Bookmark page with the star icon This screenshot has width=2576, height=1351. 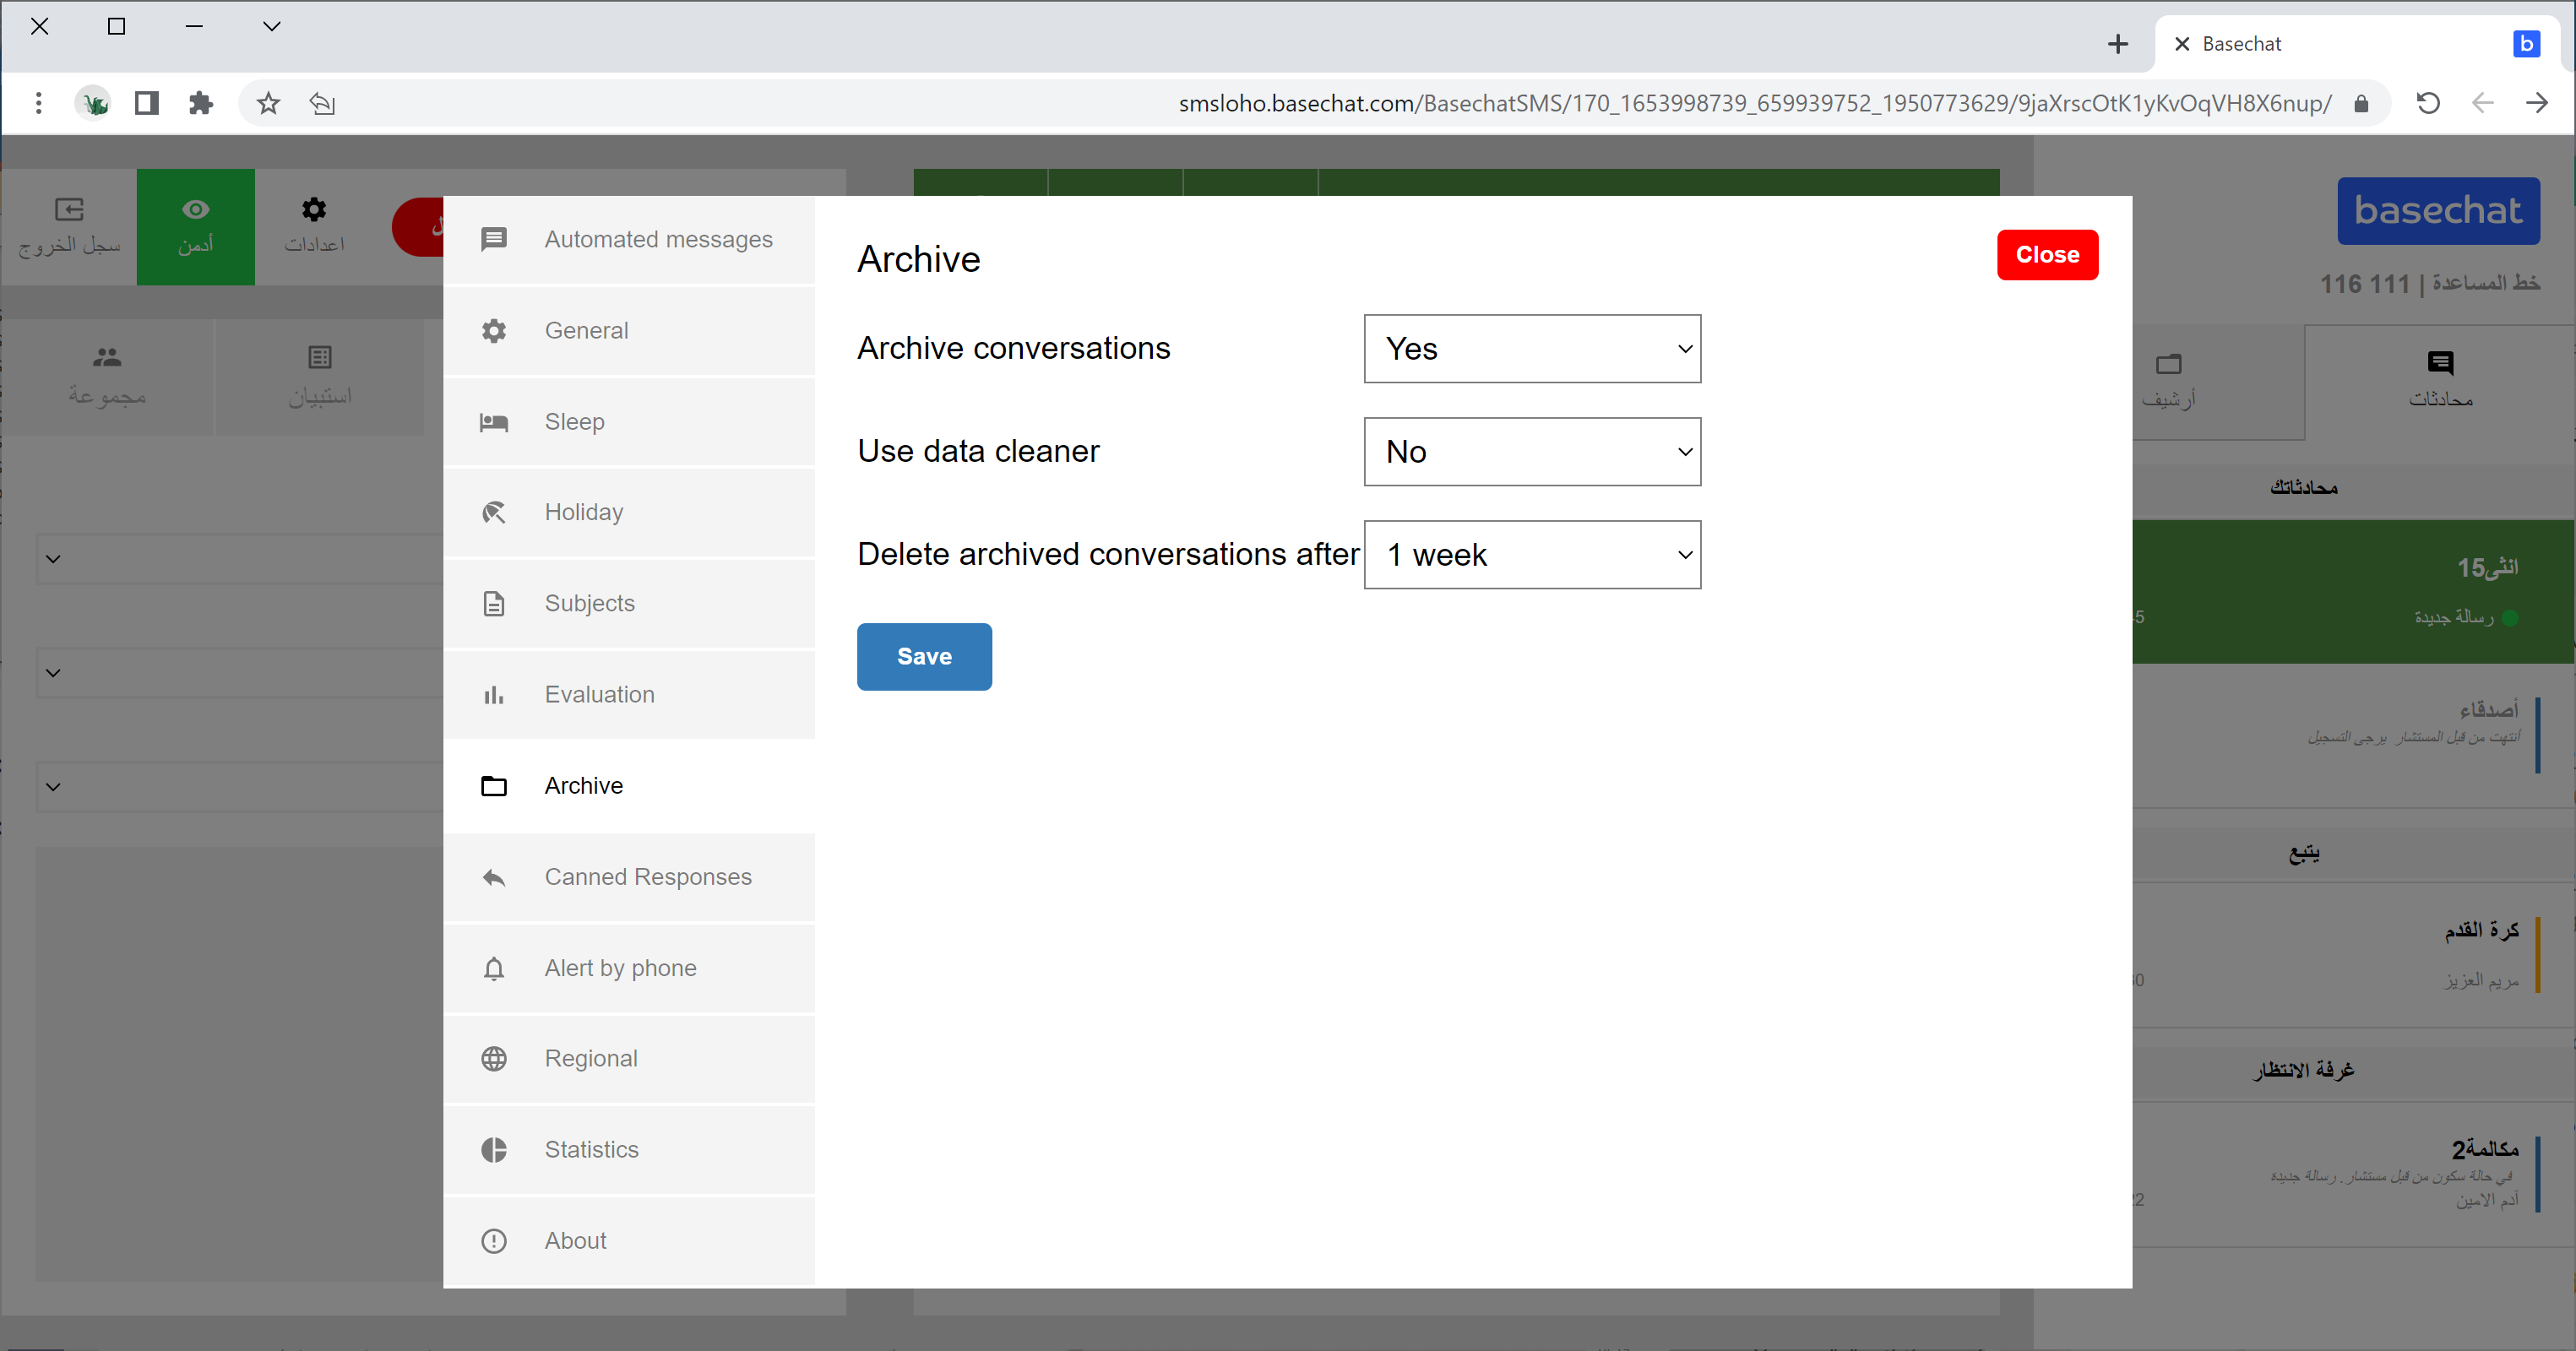coord(268,103)
